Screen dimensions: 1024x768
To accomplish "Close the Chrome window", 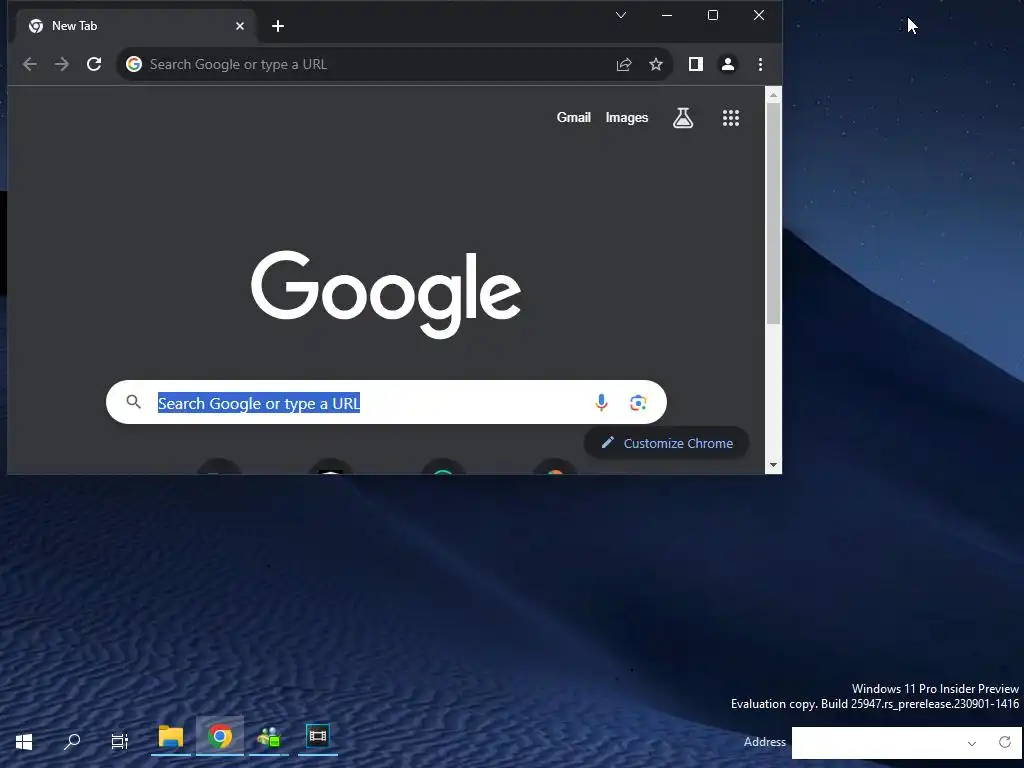I will [x=759, y=15].
